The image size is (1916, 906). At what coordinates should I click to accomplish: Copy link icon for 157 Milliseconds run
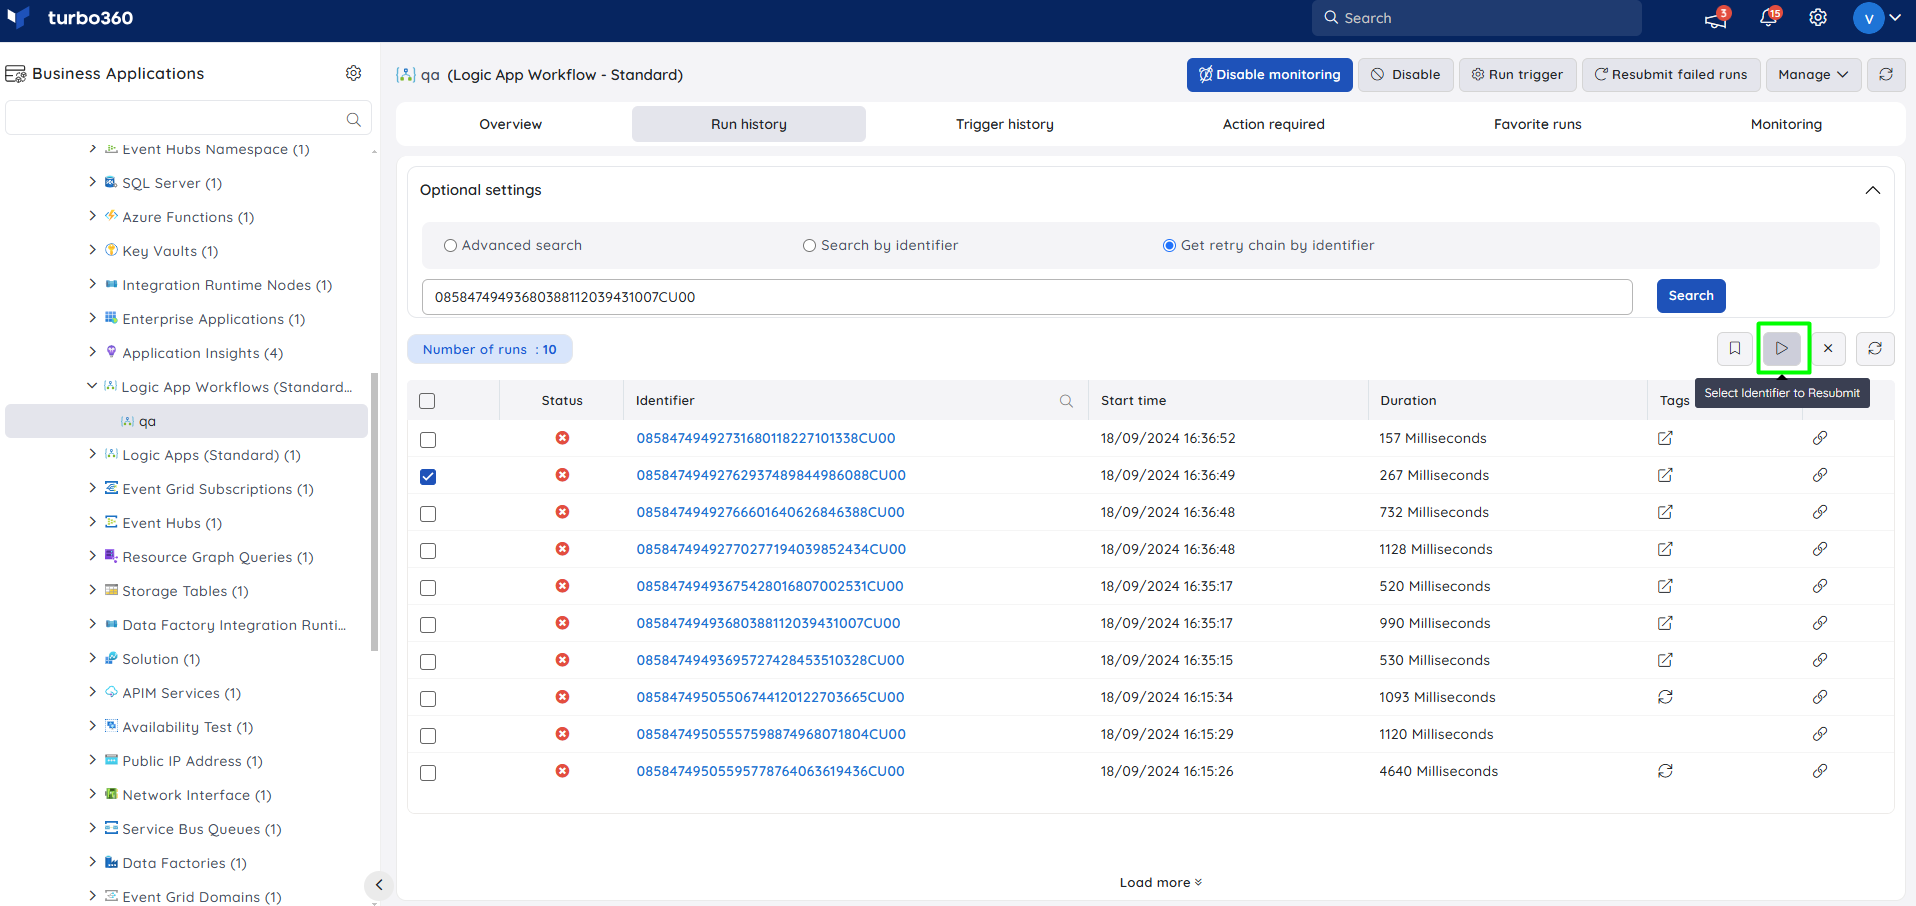tap(1820, 438)
